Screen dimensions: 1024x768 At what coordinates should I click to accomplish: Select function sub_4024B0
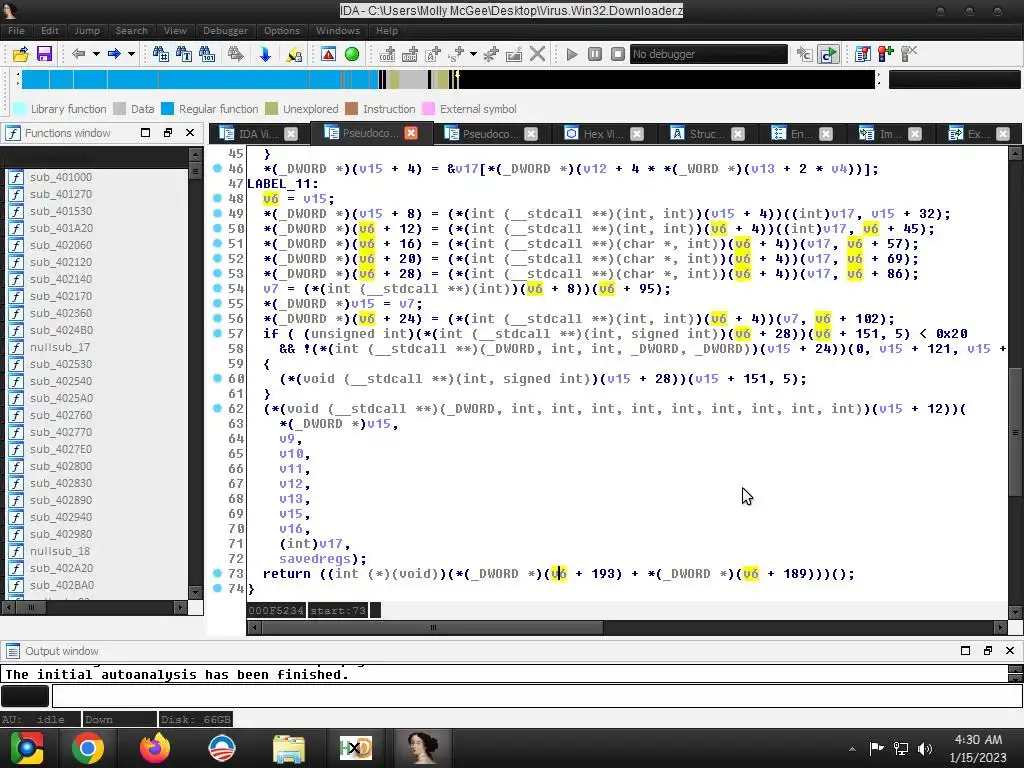click(x=61, y=330)
